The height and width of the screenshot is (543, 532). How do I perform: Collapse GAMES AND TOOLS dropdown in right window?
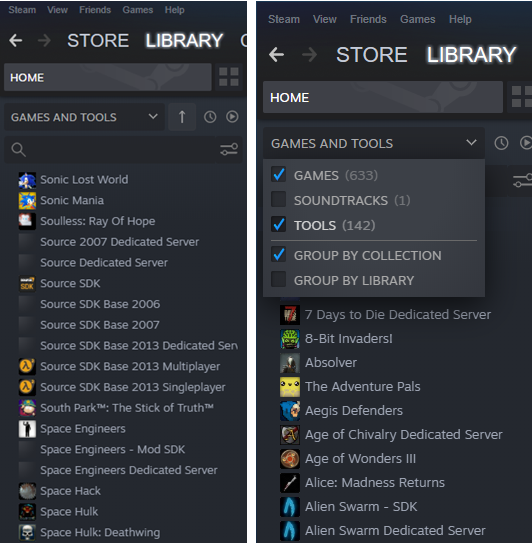click(374, 143)
